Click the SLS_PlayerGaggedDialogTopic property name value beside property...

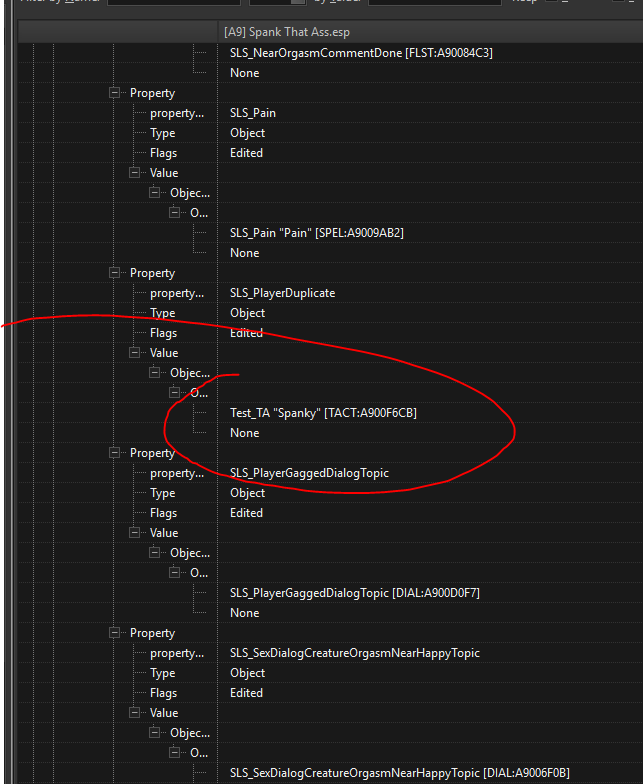pyautogui.click(x=309, y=472)
